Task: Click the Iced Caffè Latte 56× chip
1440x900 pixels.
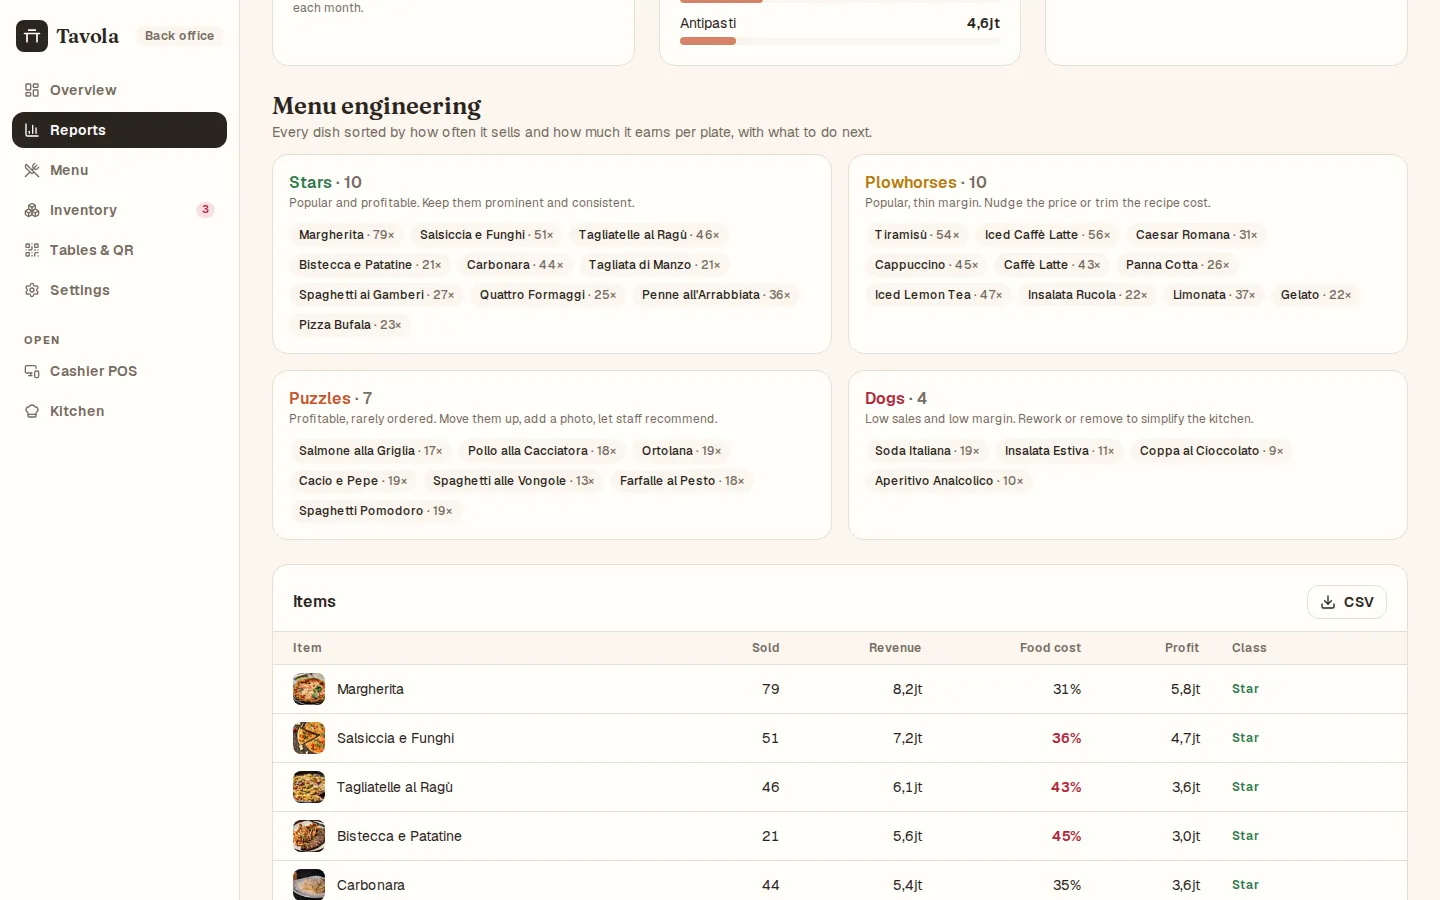Action: pyautogui.click(x=1048, y=235)
